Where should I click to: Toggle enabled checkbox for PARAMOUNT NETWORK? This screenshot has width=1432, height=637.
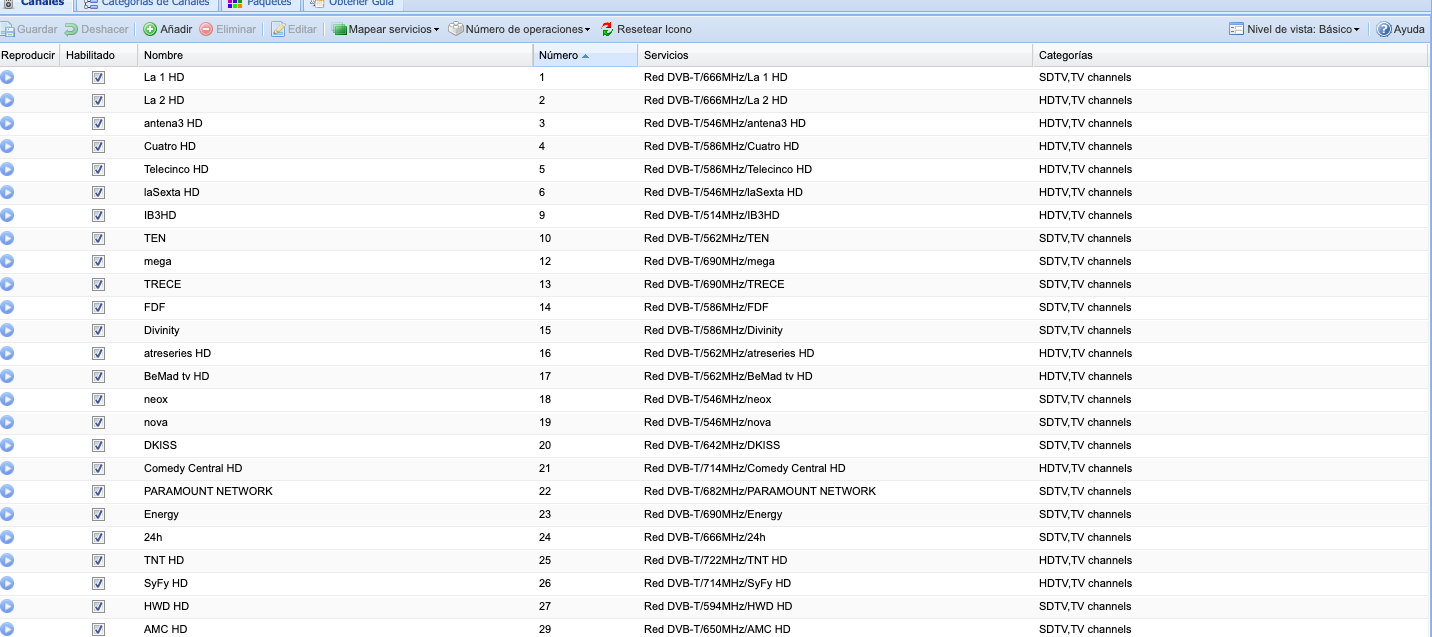(x=98, y=491)
